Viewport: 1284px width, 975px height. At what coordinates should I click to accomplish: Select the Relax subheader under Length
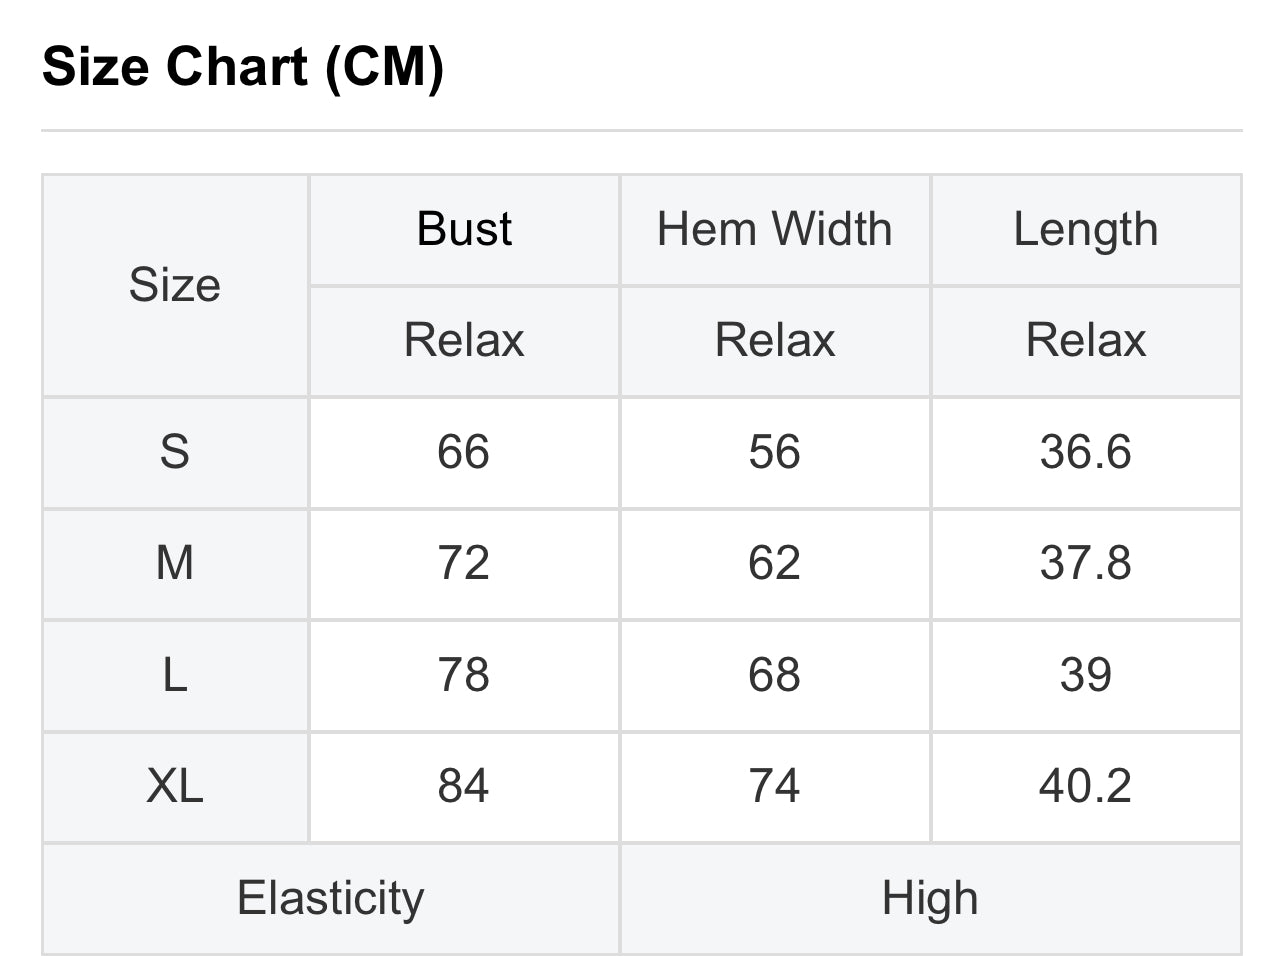(x=1085, y=340)
